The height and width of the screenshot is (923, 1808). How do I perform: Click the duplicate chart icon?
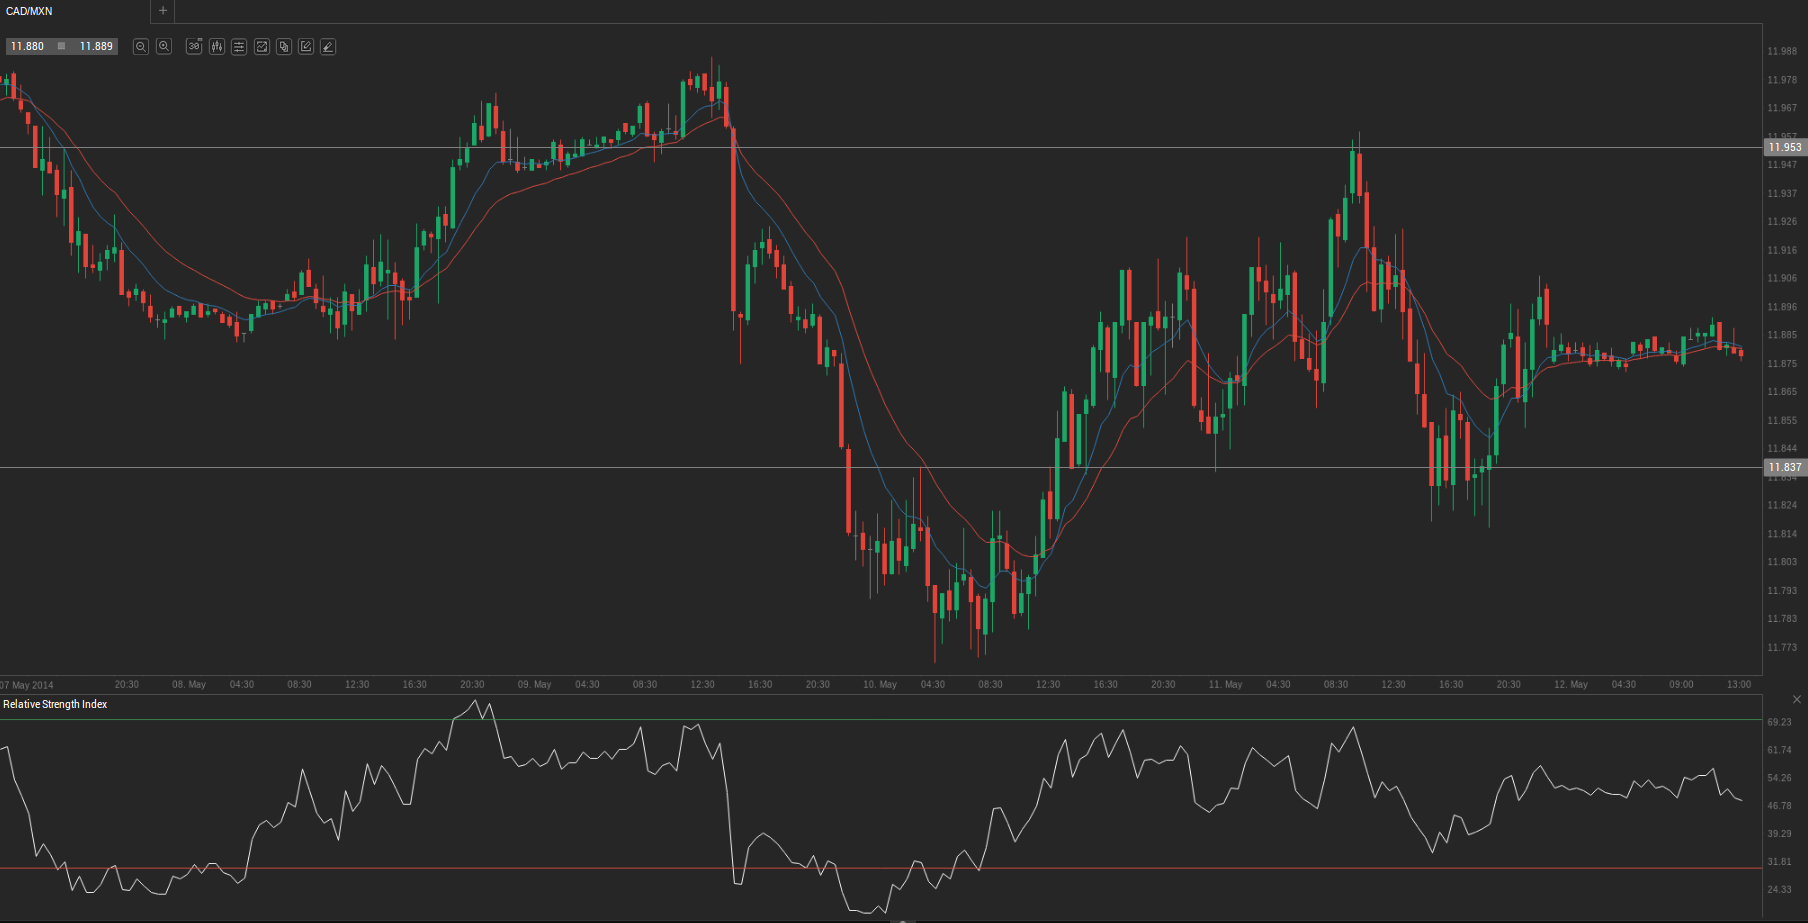point(284,47)
